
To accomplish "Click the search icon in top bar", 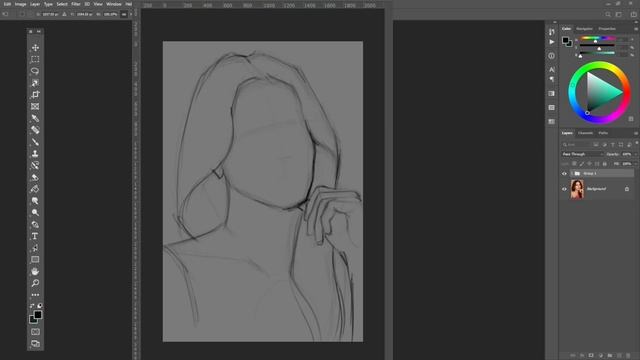I will click(608, 14).
